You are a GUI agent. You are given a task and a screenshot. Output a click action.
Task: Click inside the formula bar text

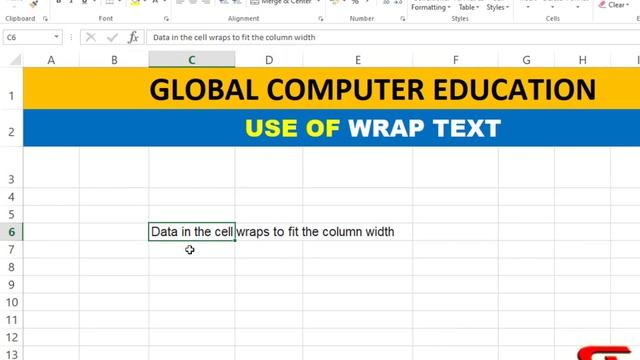(x=234, y=38)
